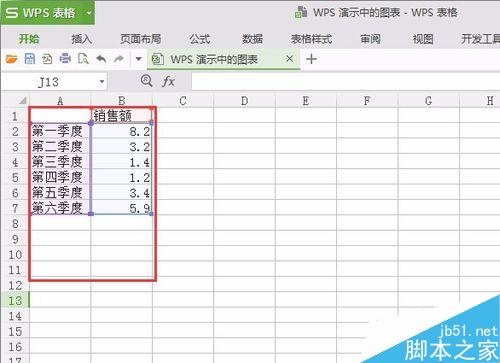The image size is (500, 363).
Task: Click cell with value 8.2
Action: point(122,131)
